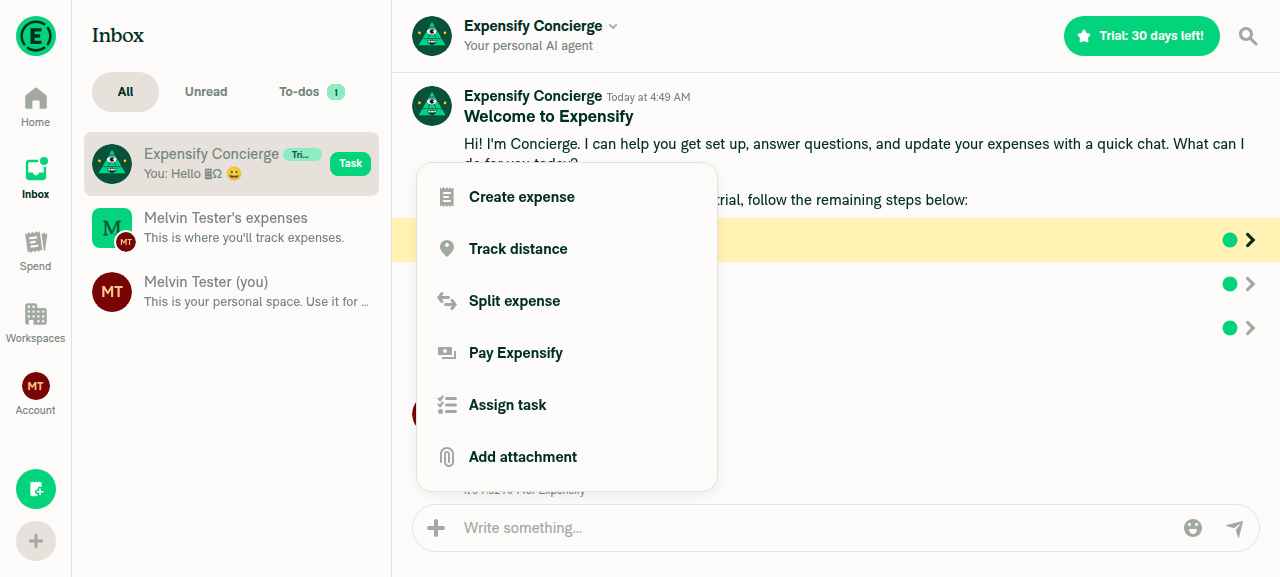This screenshot has height=577, width=1280.
Task: Expand the Expensify Concierge header dropdown
Action: point(613,27)
